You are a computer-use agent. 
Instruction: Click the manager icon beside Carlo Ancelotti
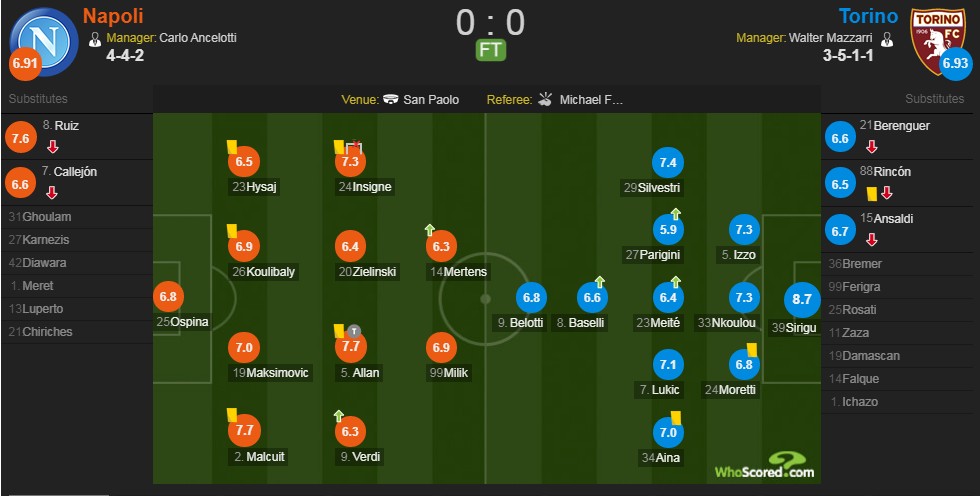[x=95, y=39]
